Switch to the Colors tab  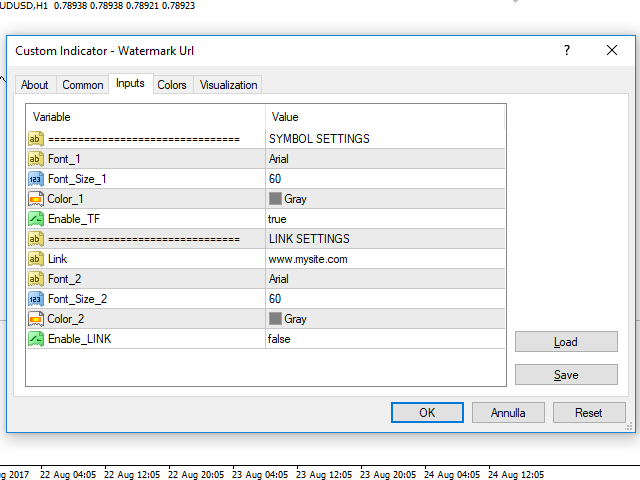172,85
